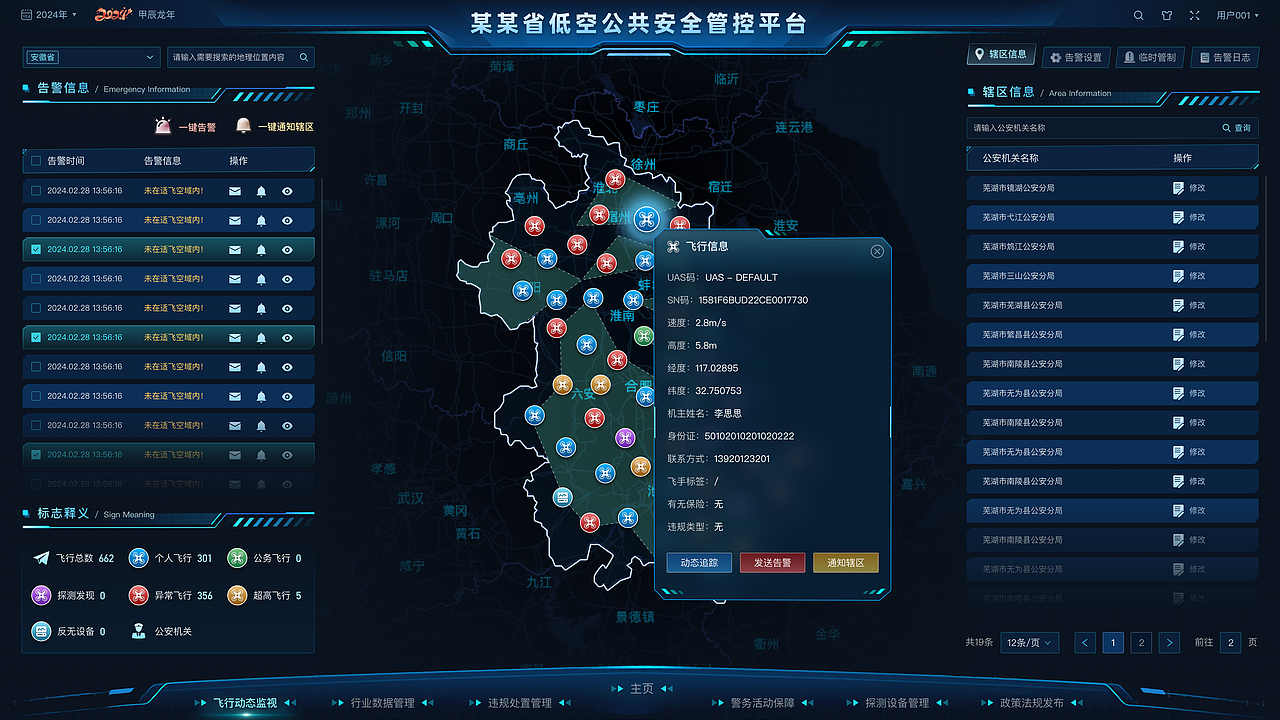
Task: Click edit icon for 芜湖市镜湖公安分局
Action: pos(1178,188)
